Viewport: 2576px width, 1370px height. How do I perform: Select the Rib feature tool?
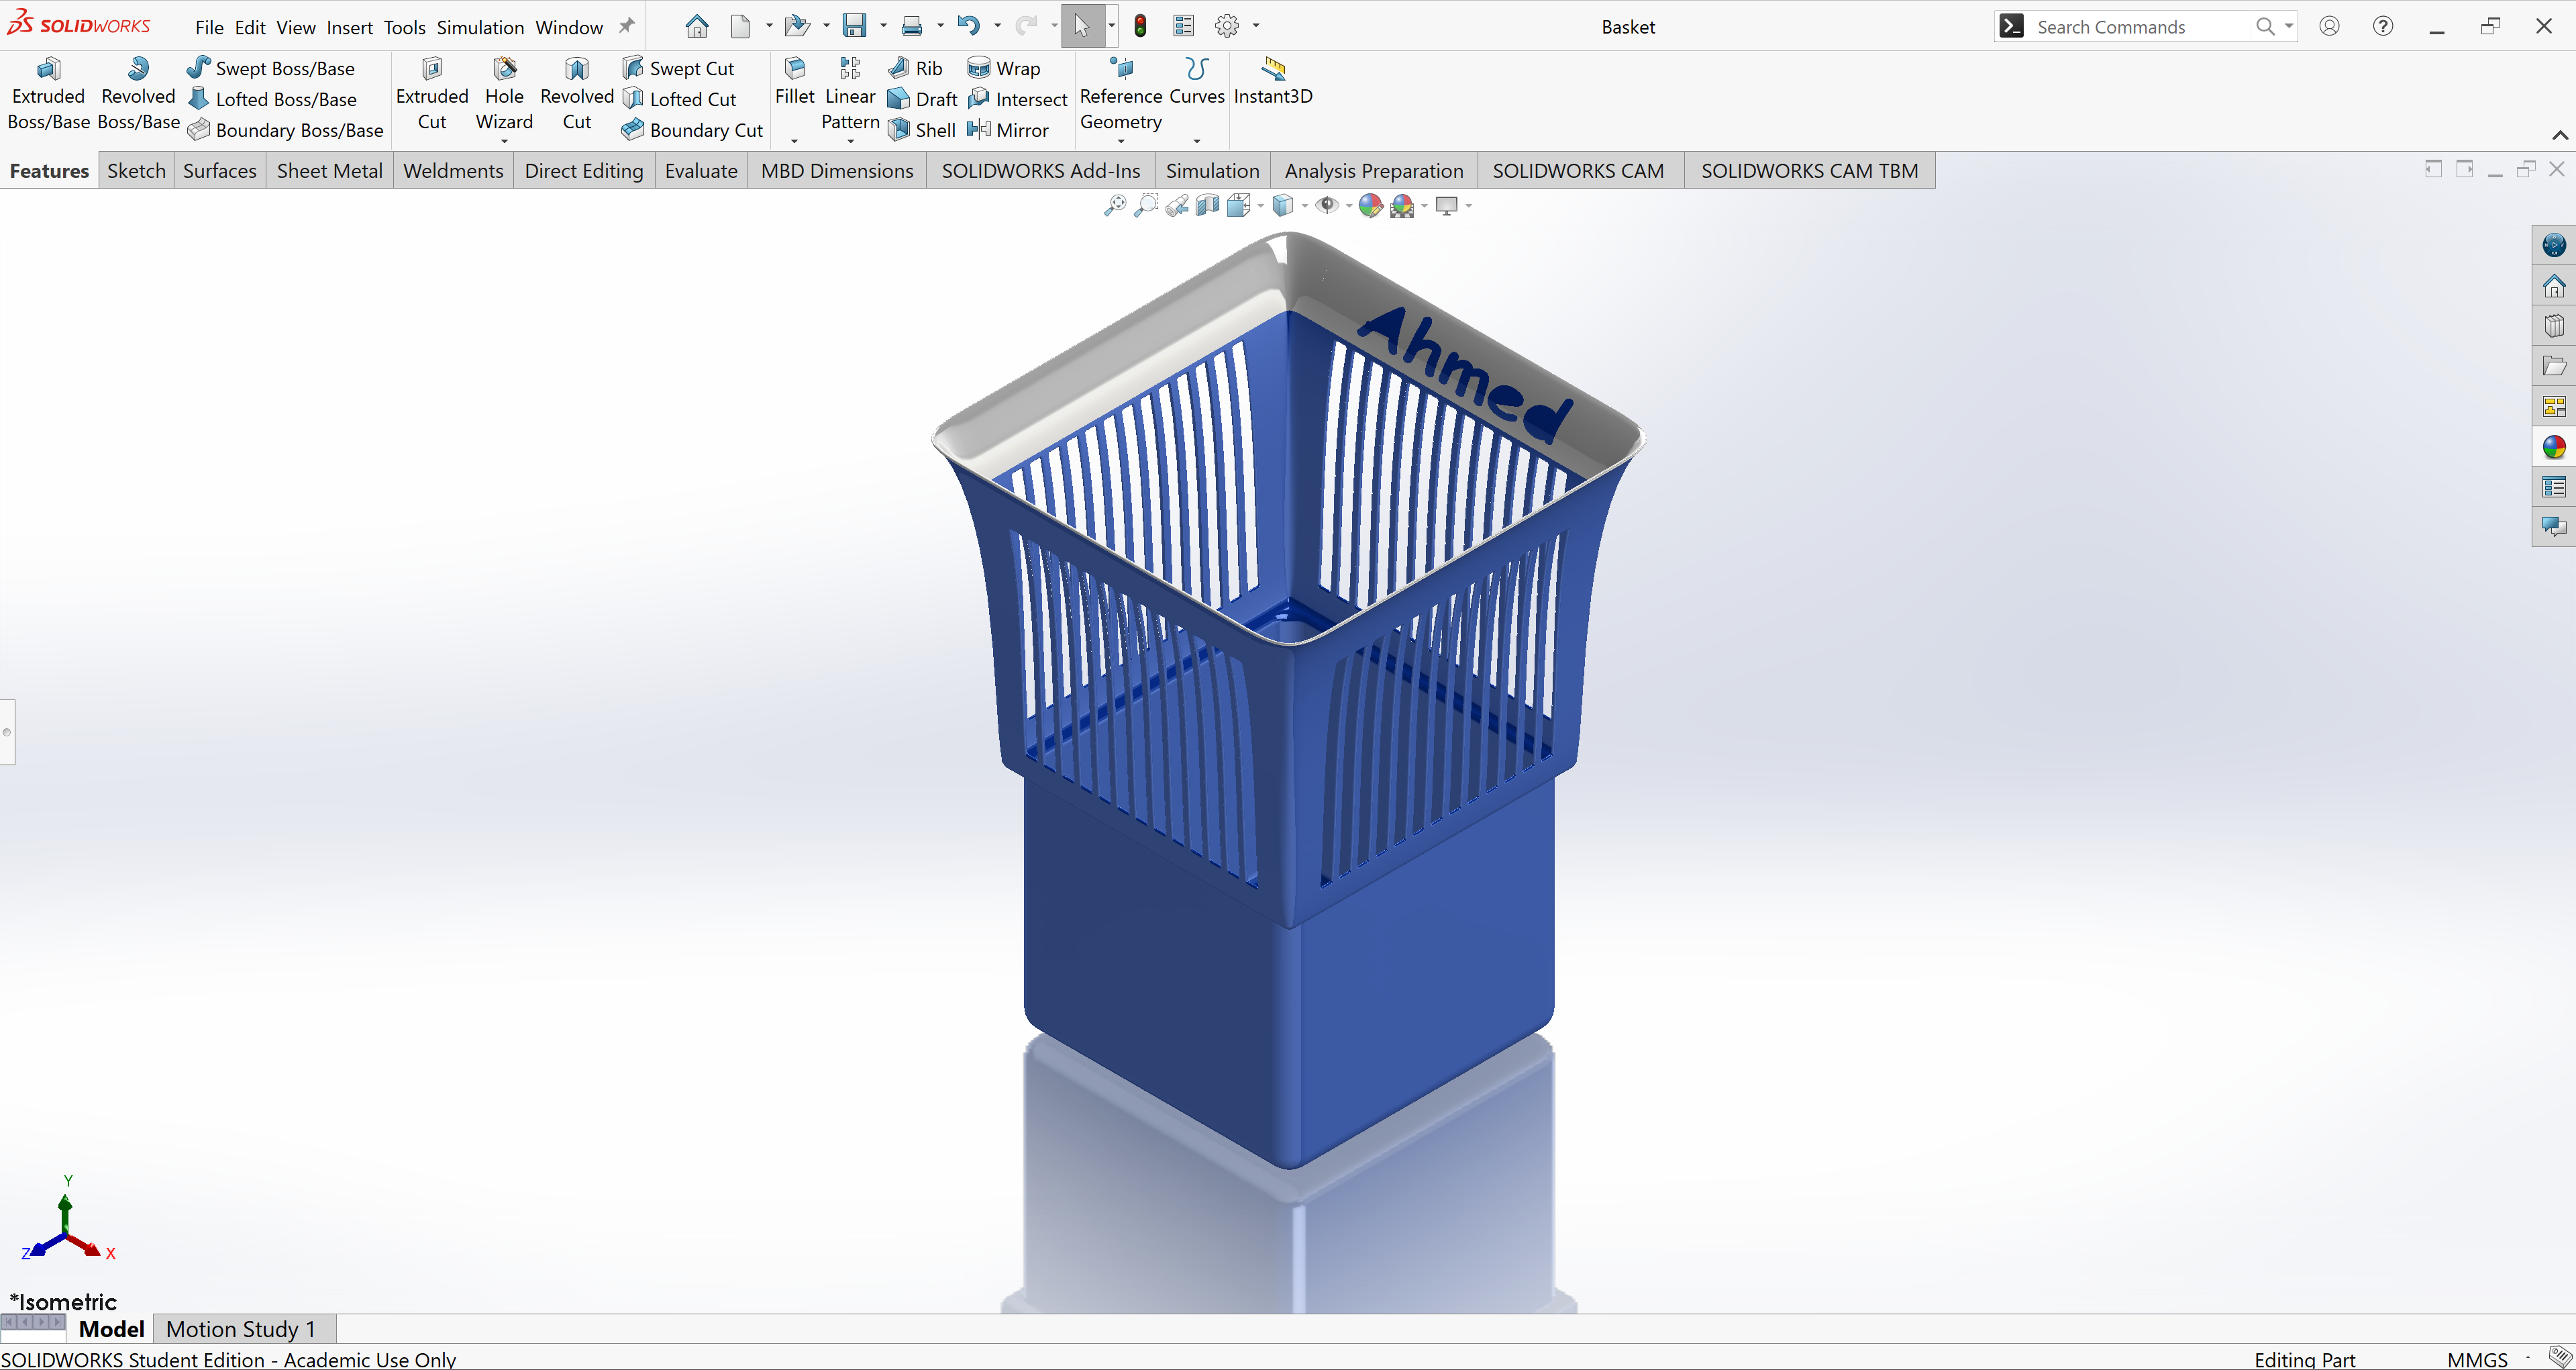pyautogui.click(x=916, y=68)
